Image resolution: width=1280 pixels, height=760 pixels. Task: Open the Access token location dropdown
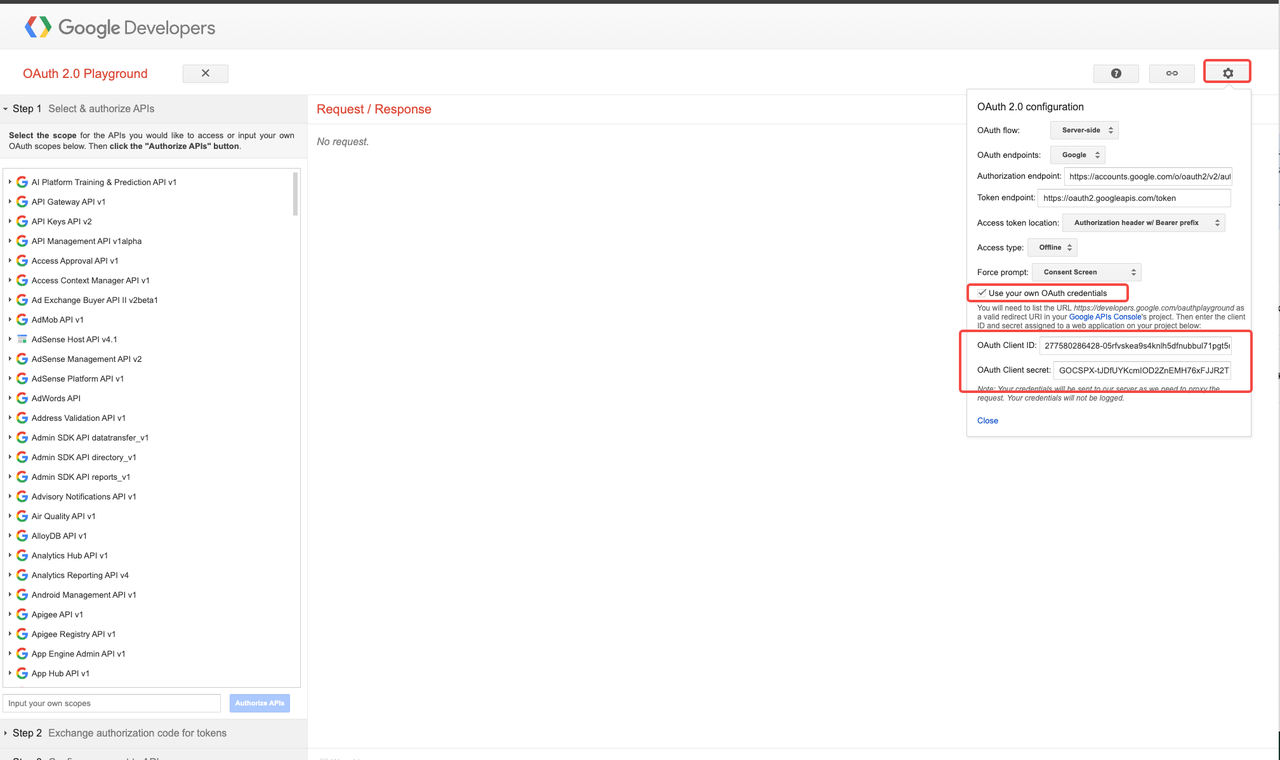[1143, 223]
